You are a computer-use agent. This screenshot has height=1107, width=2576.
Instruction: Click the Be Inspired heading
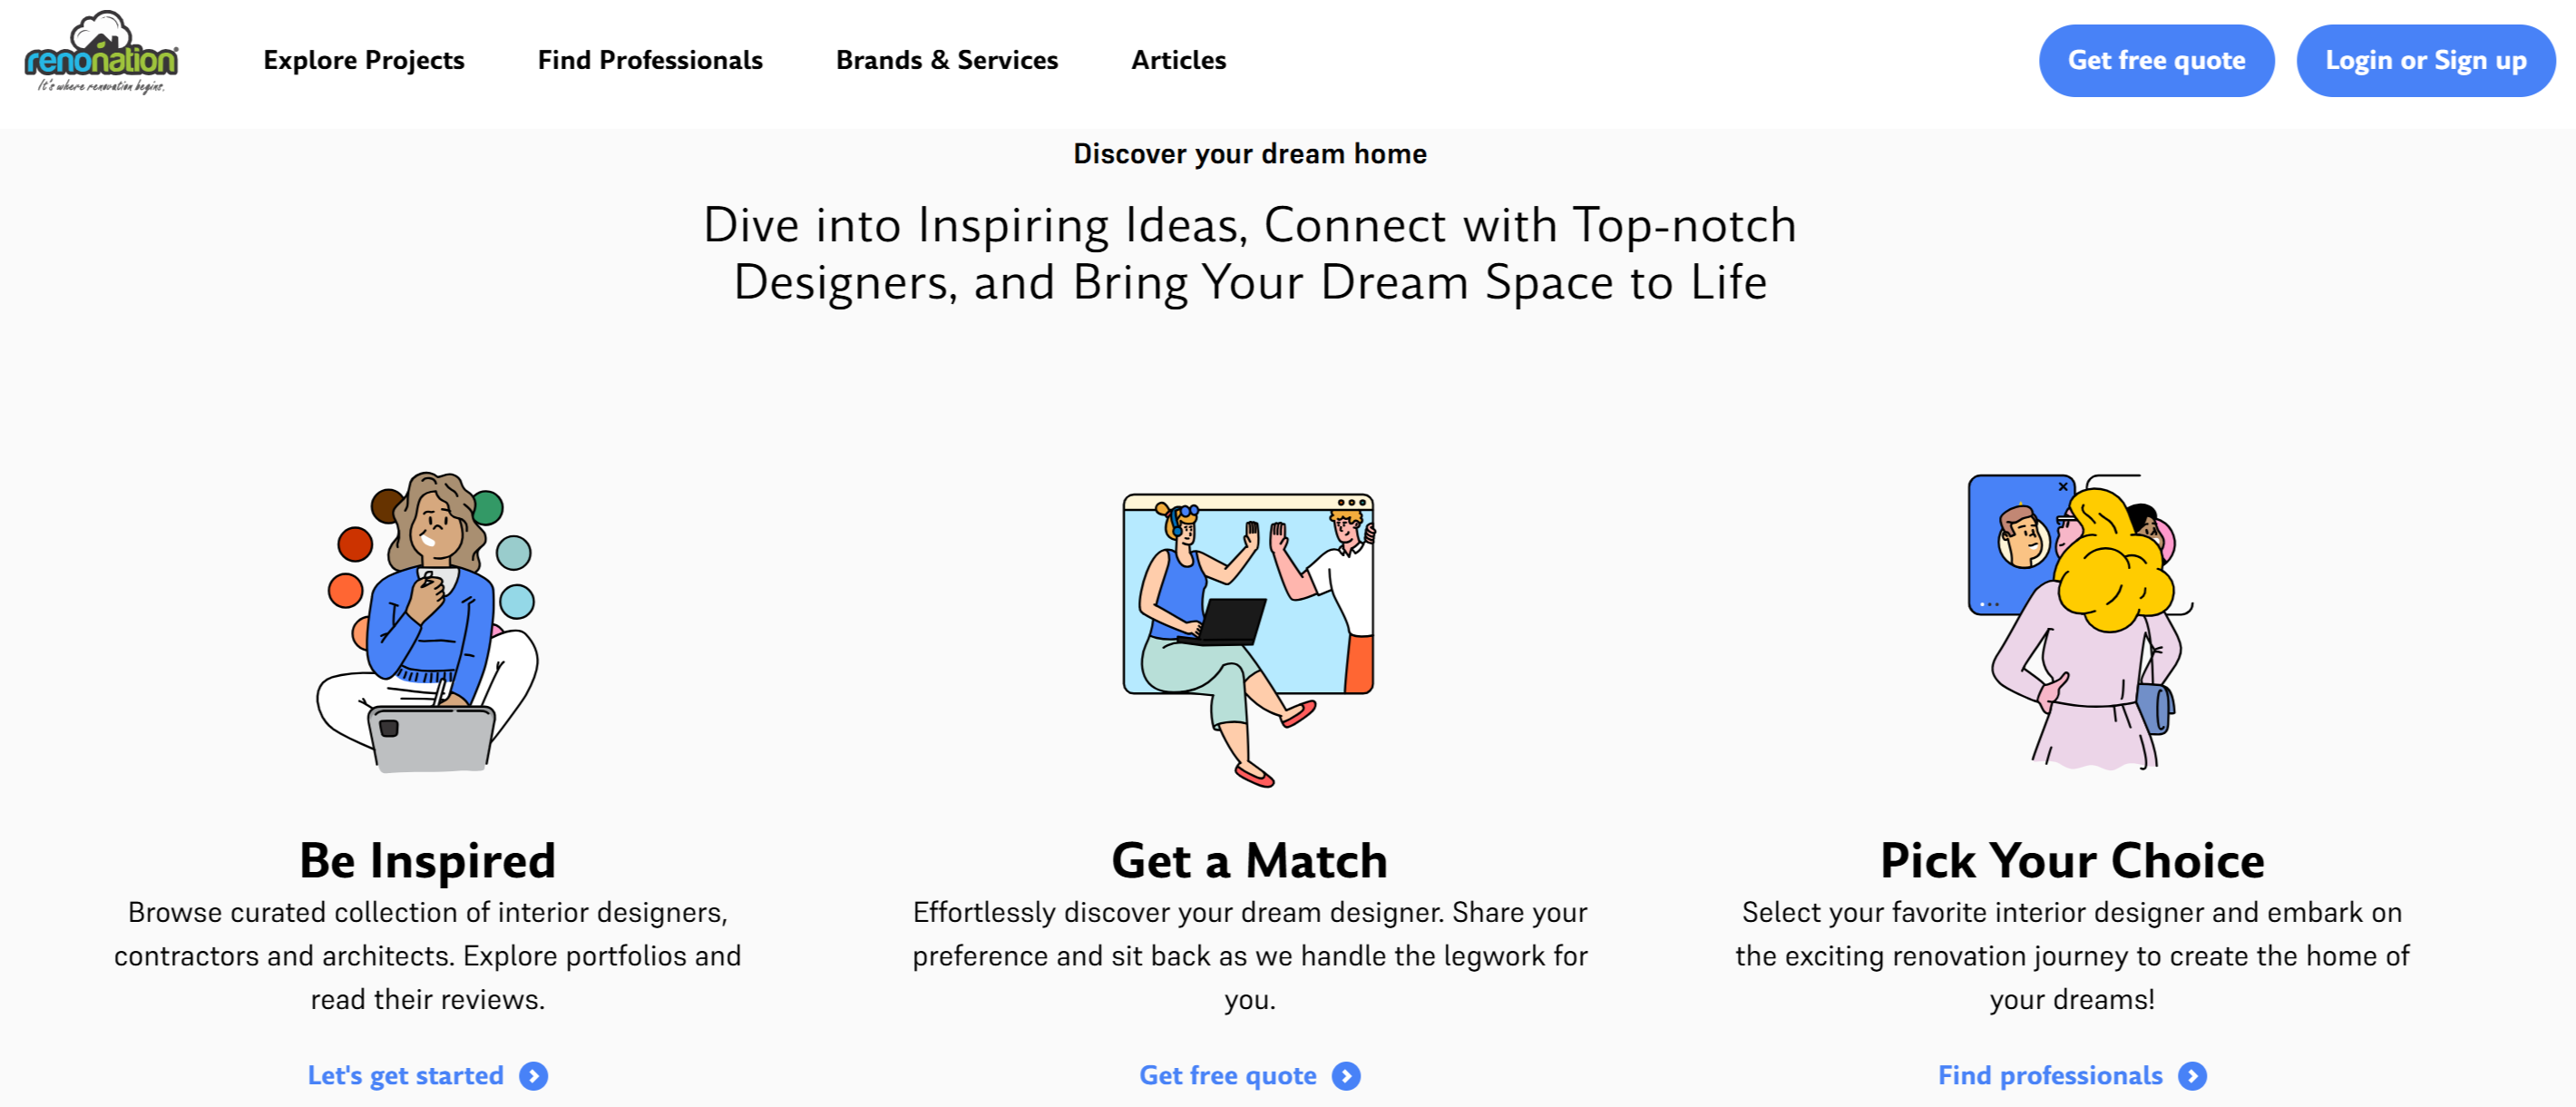[428, 861]
